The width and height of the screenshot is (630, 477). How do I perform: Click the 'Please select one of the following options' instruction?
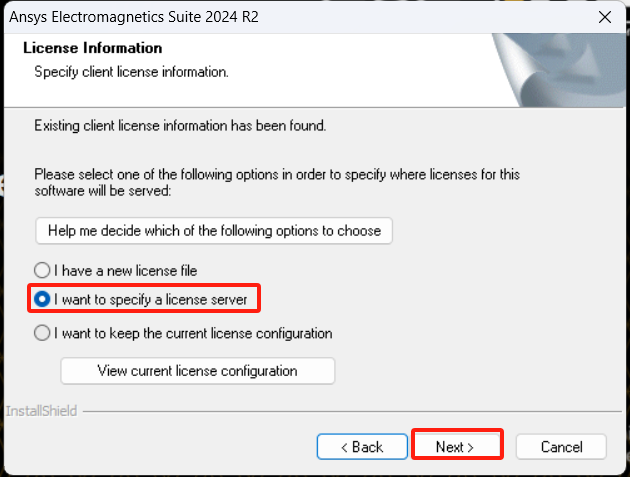[x=277, y=182]
